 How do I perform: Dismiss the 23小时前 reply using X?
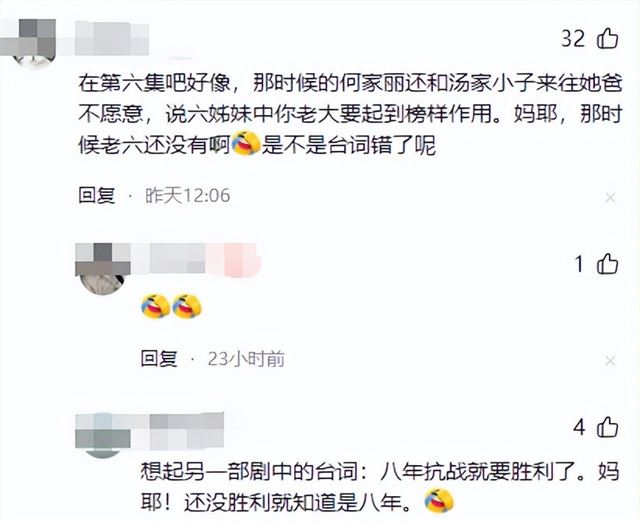tap(610, 361)
